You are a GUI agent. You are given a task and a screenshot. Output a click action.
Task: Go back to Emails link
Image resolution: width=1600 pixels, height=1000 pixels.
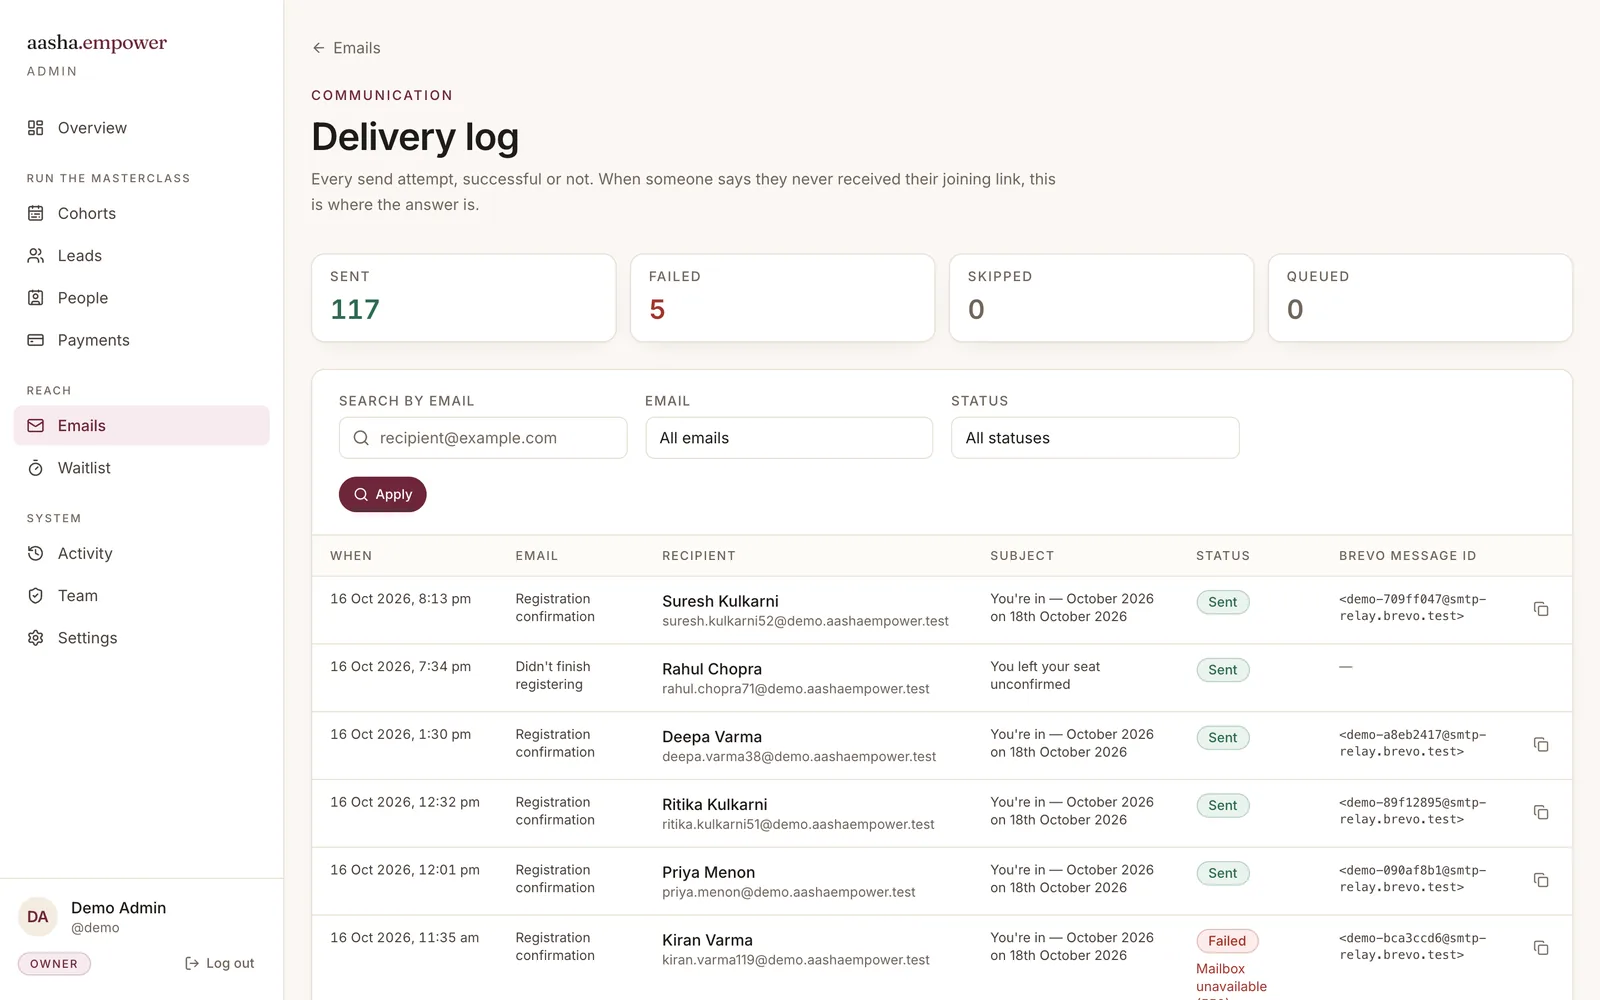coord(346,48)
